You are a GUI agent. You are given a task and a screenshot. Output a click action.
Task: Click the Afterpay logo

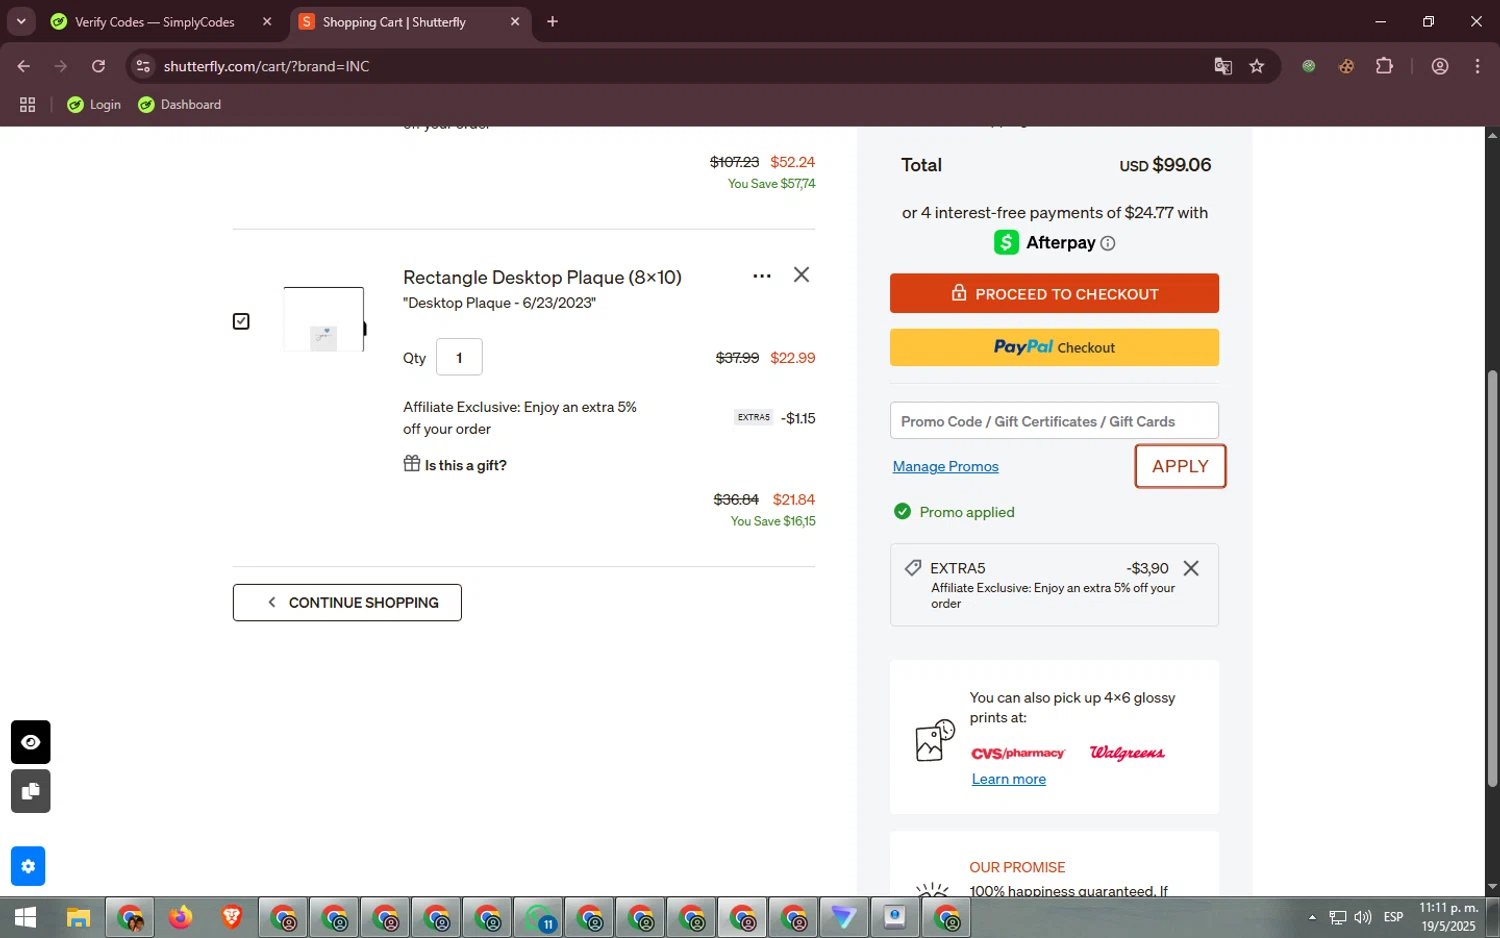(1045, 243)
